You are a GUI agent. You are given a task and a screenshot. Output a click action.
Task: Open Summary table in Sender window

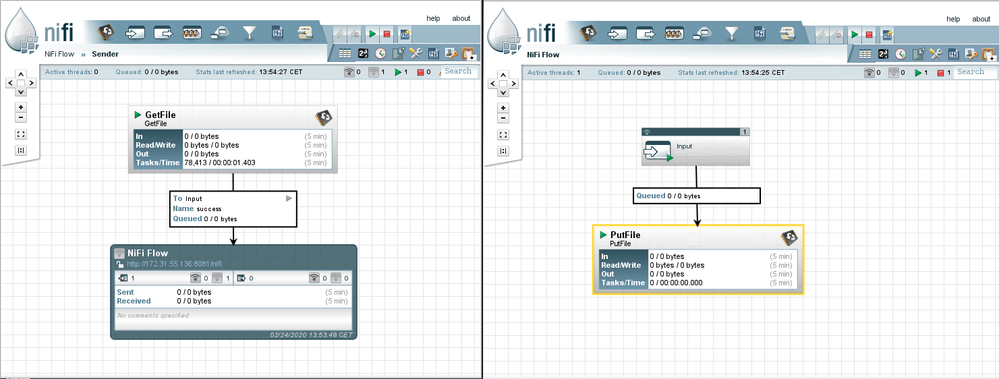(x=345, y=54)
